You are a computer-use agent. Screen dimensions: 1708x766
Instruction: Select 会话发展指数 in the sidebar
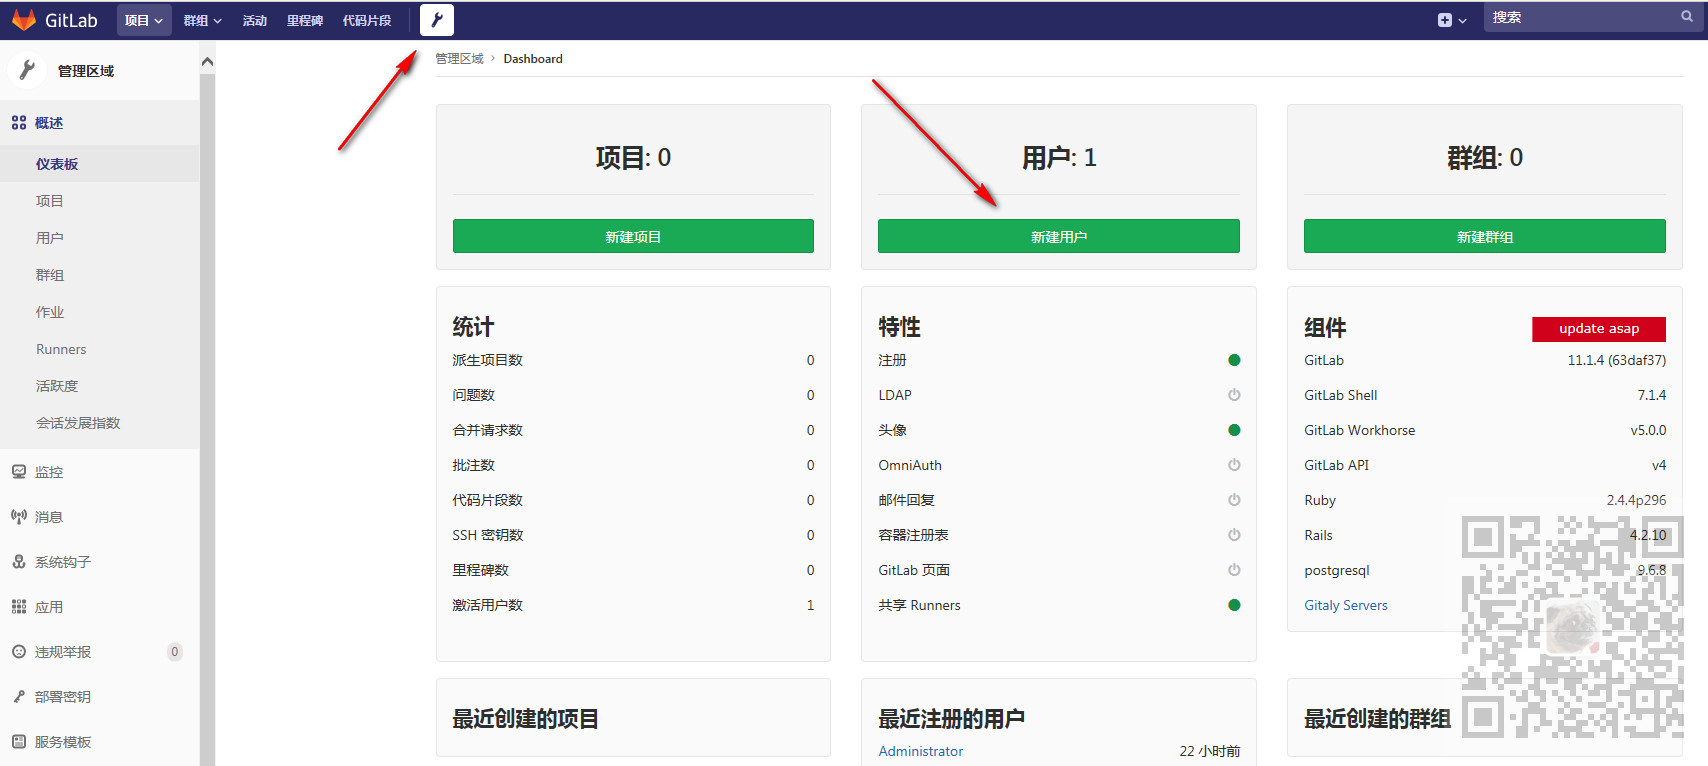click(x=78, y=423)
